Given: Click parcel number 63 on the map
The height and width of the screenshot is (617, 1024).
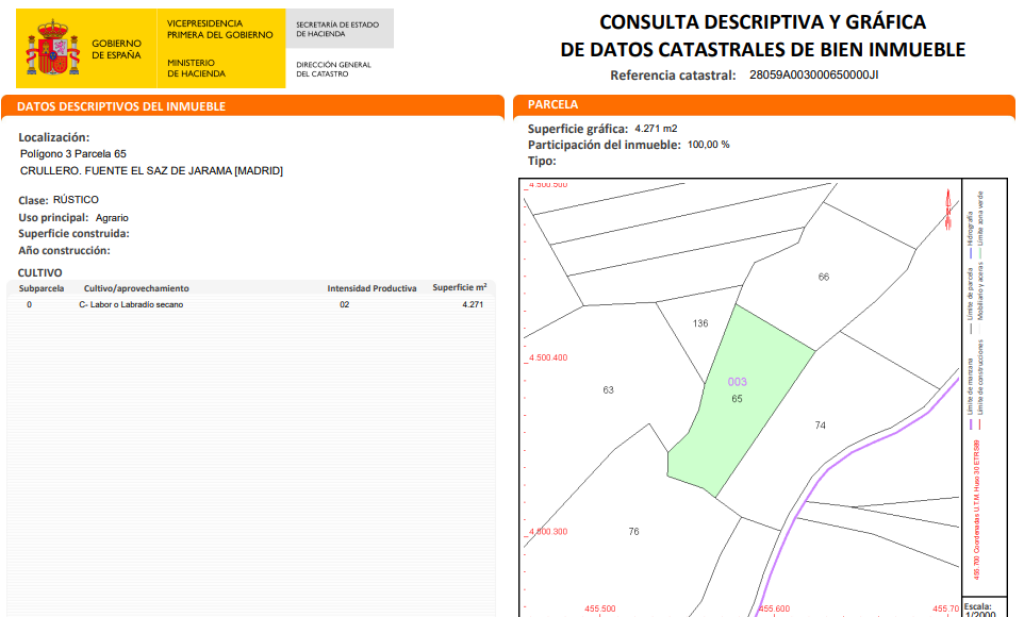Looking at the screenshot, I should click(608, 390).
